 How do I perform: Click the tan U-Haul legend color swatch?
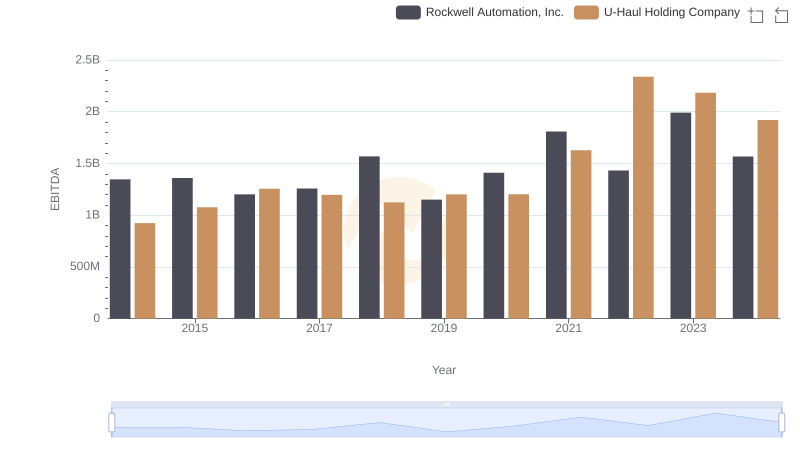pyautogui.click(x=586, y=13)
